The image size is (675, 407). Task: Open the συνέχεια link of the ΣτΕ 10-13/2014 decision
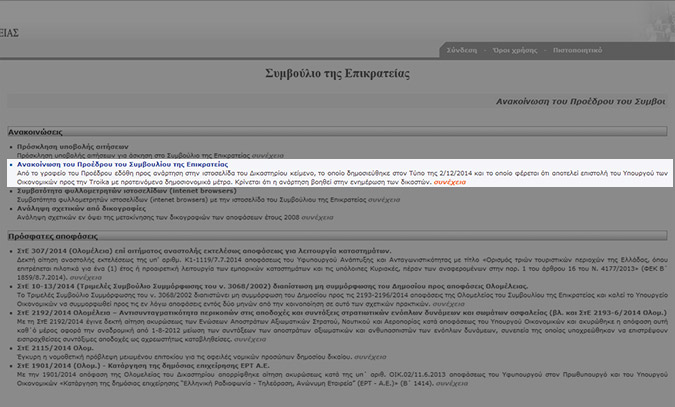[449, 304]
